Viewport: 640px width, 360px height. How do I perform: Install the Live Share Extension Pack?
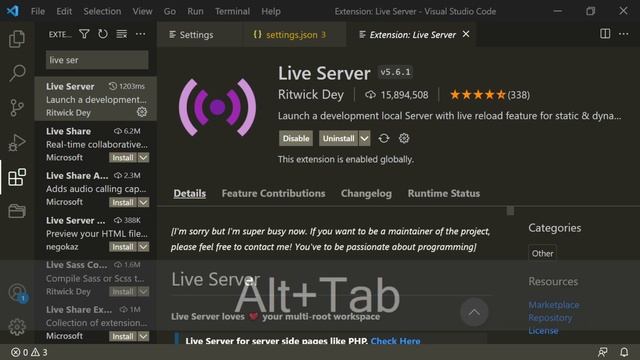123,336
